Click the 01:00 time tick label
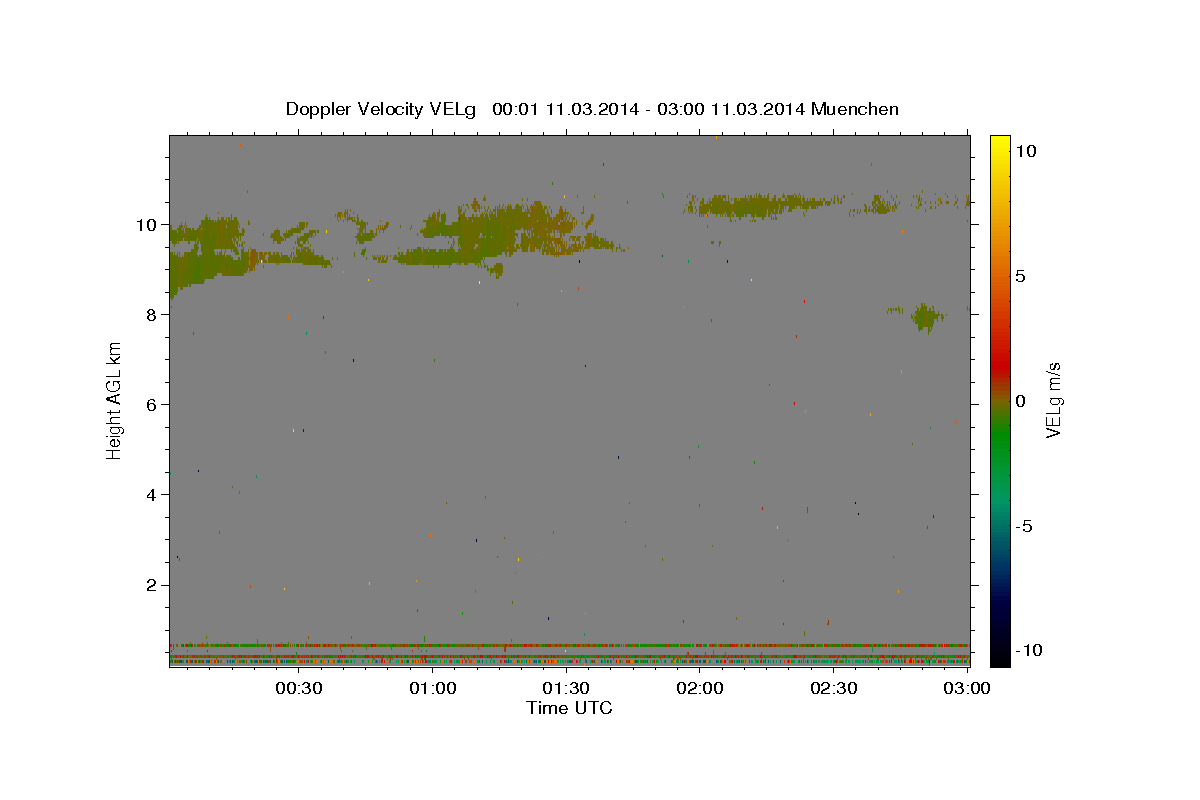Screen dimensions: 1200x800 [x=433, y=688]
